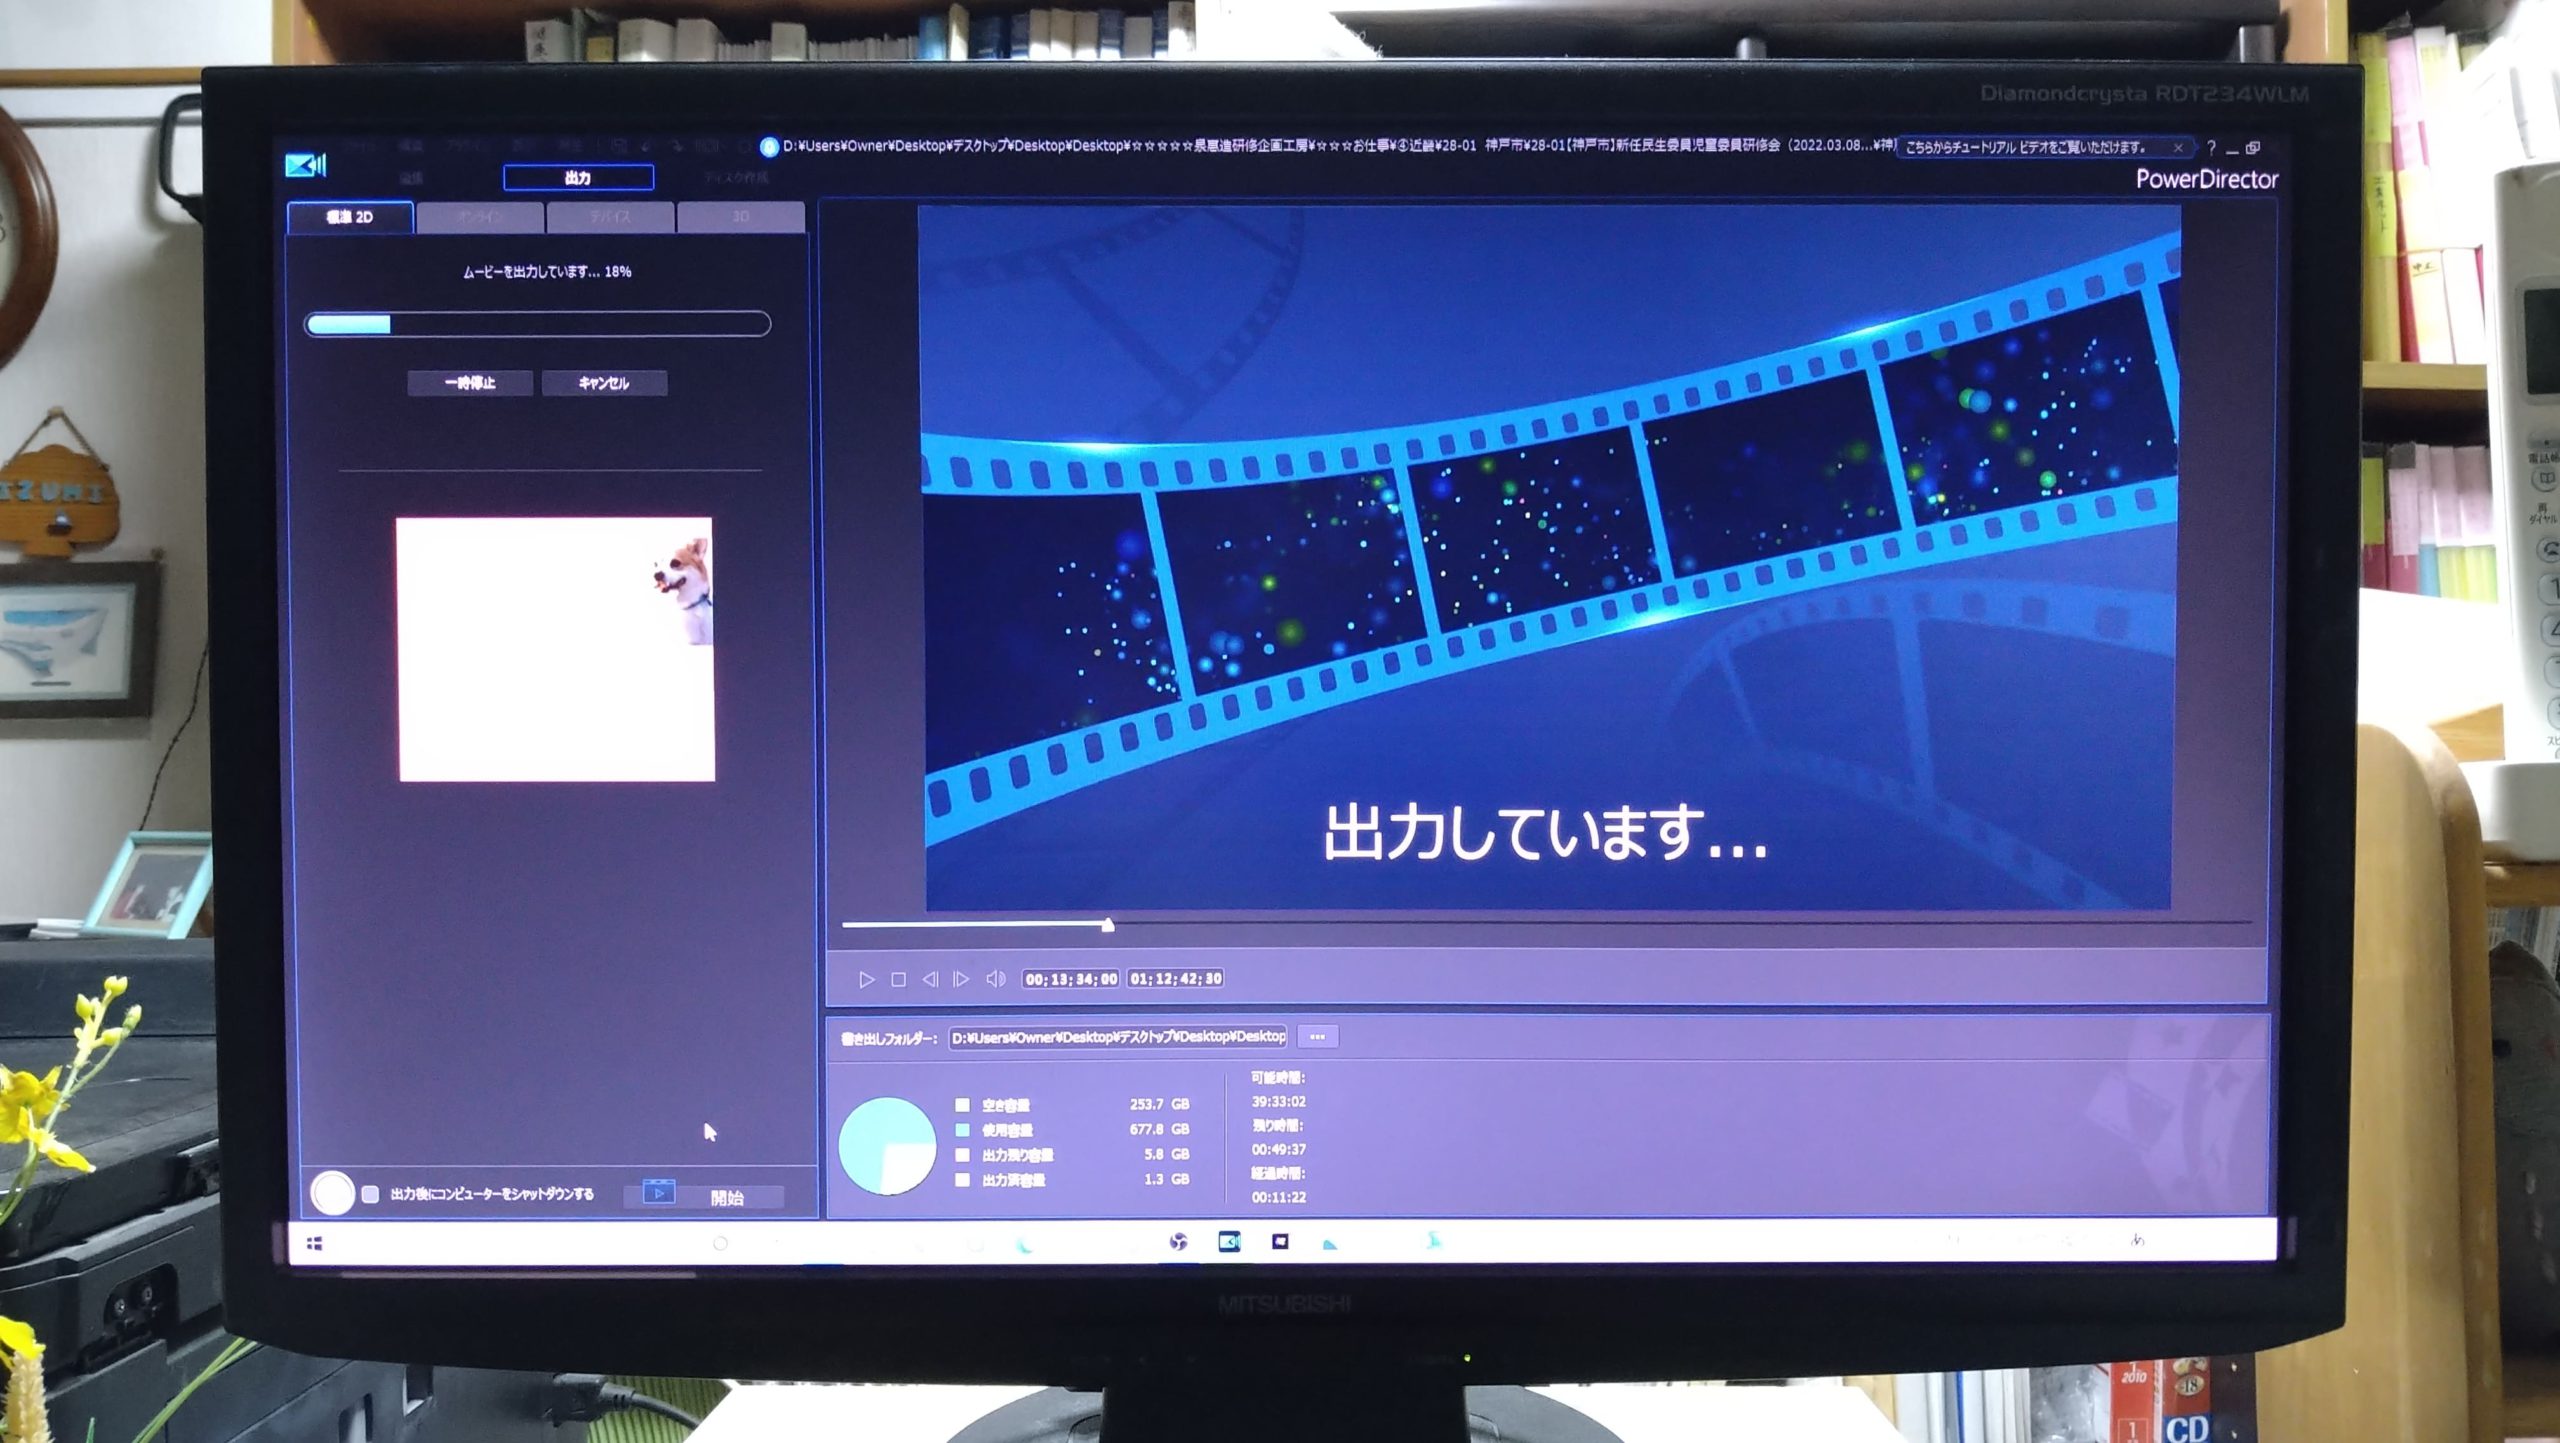Click the 39:33:02 available time value
The image size is (2560, 1443).
(1279, 1102)
